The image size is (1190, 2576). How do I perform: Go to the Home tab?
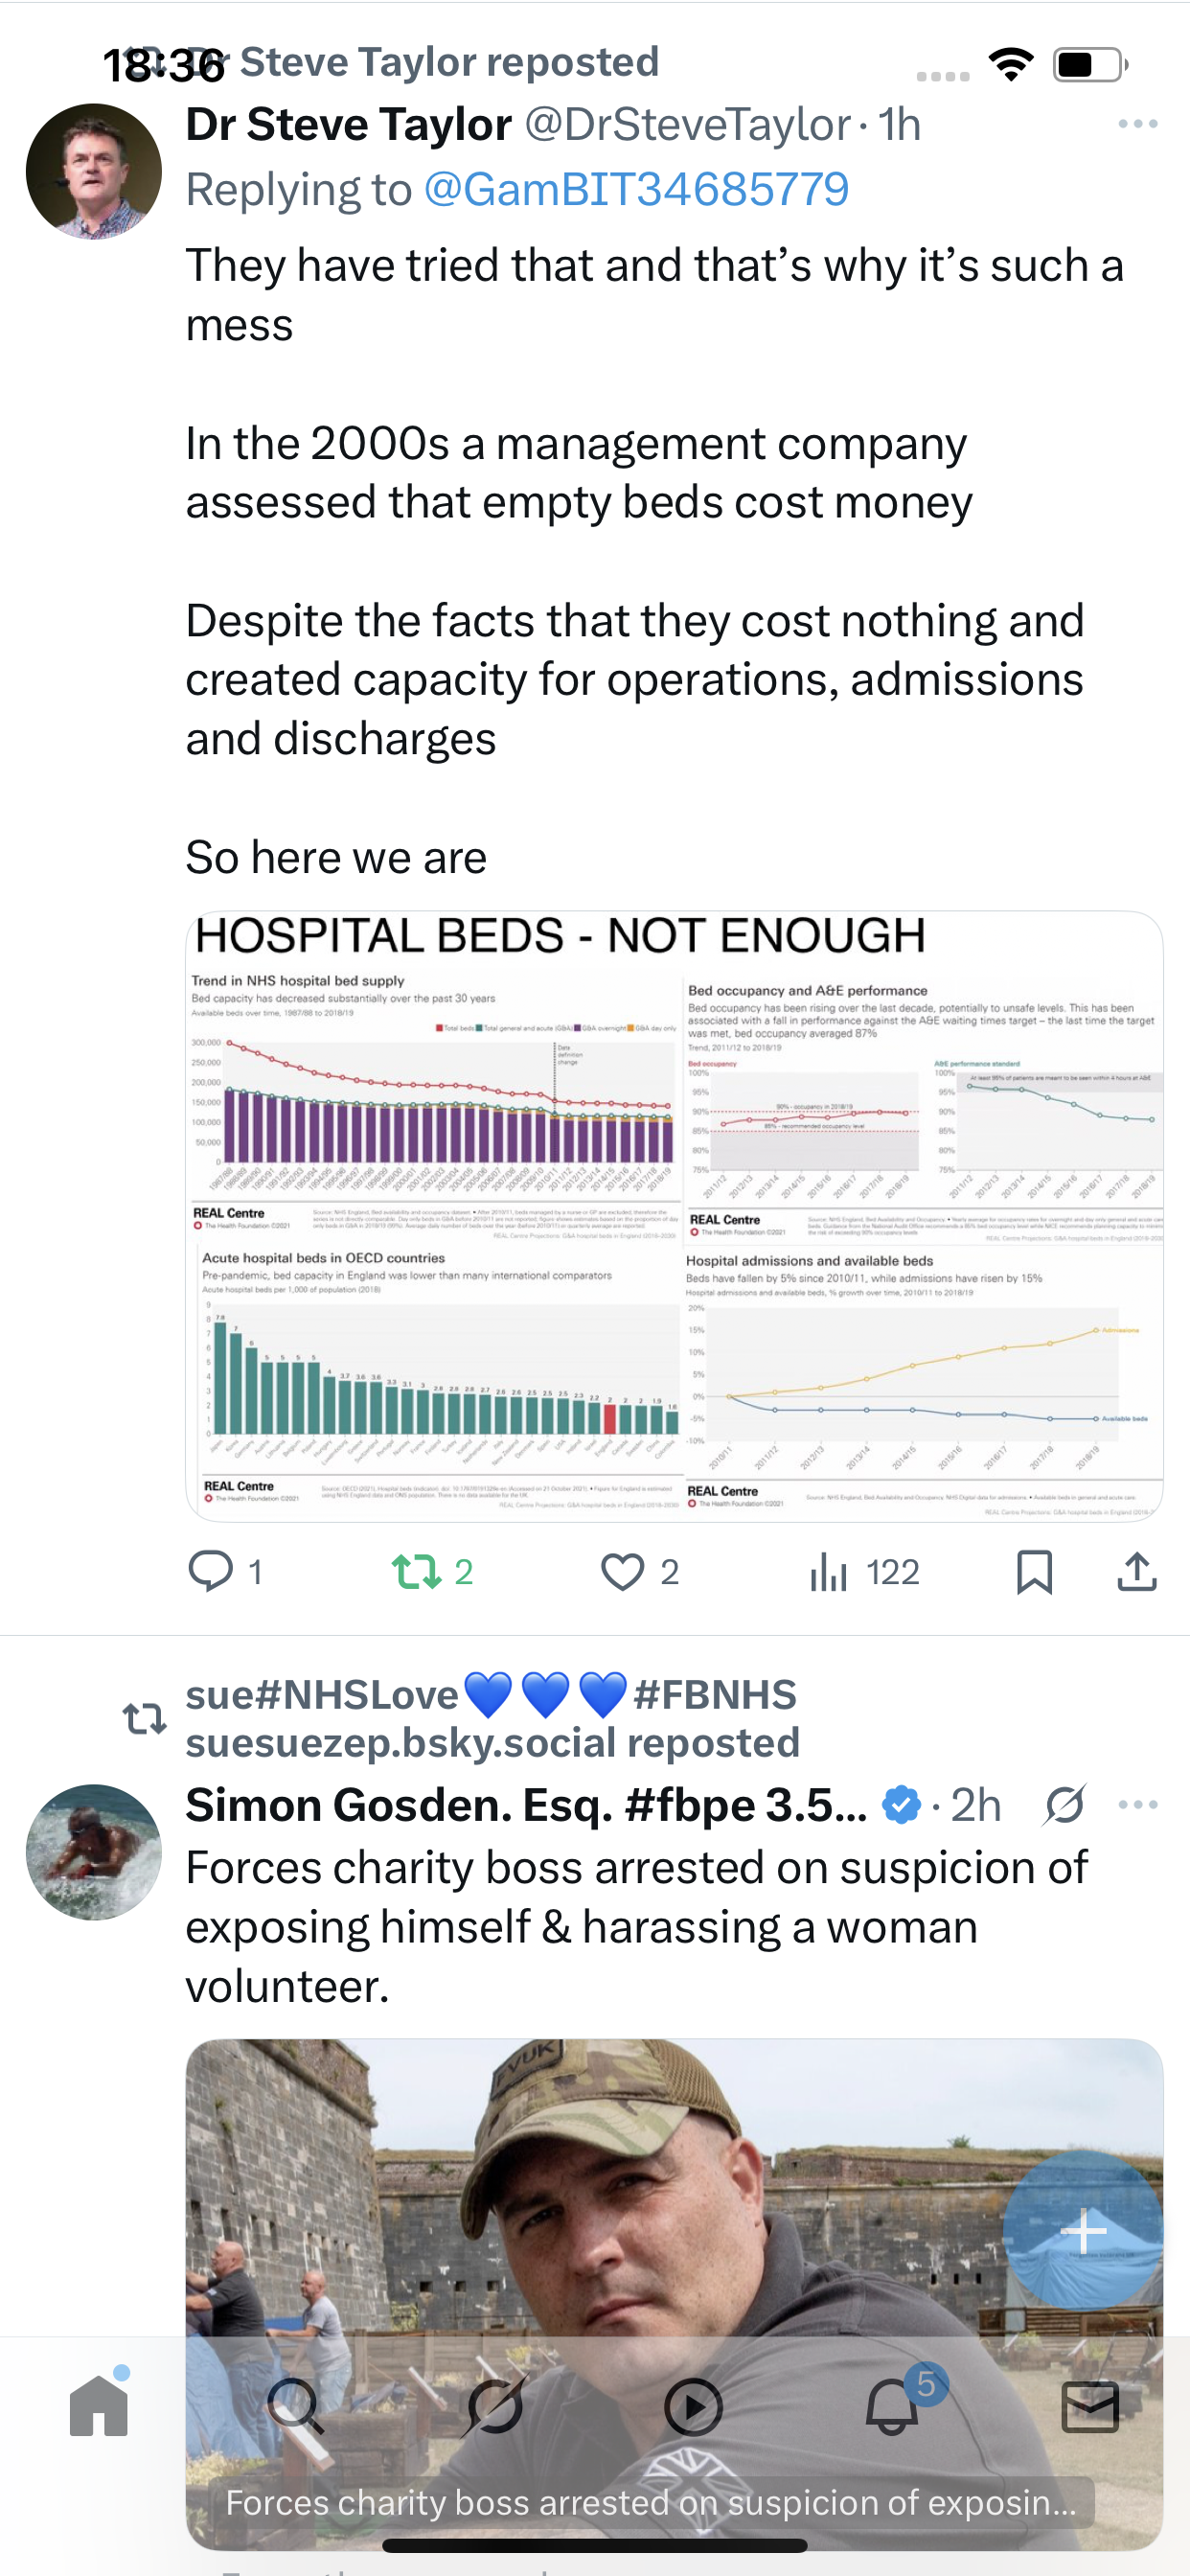[99, 2406]
